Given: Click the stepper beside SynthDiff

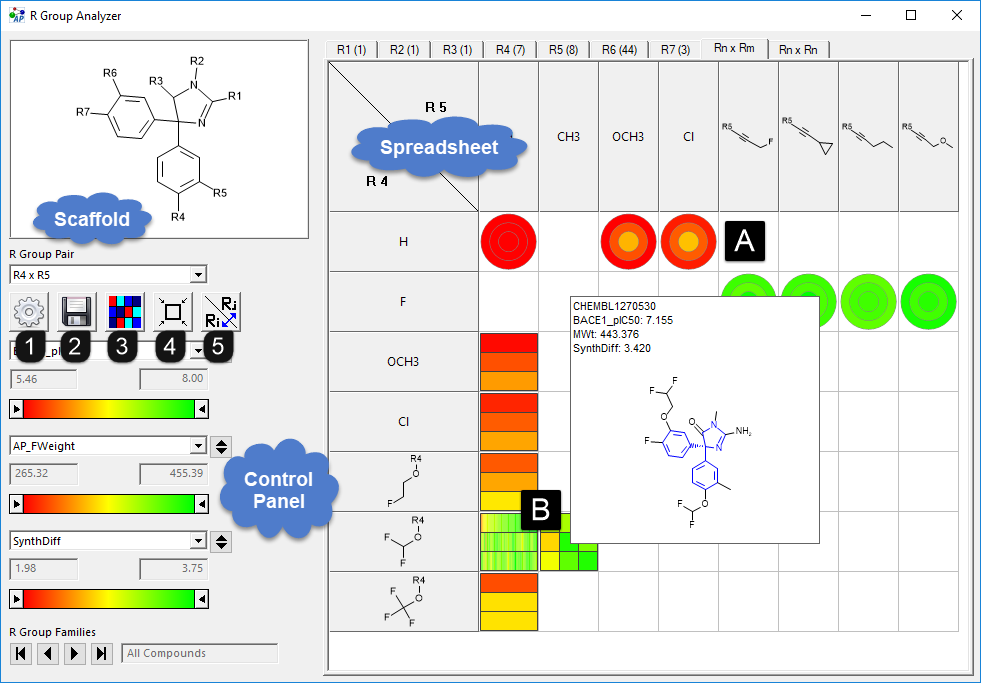Looking at the screenshot, I should coord(221,542).
